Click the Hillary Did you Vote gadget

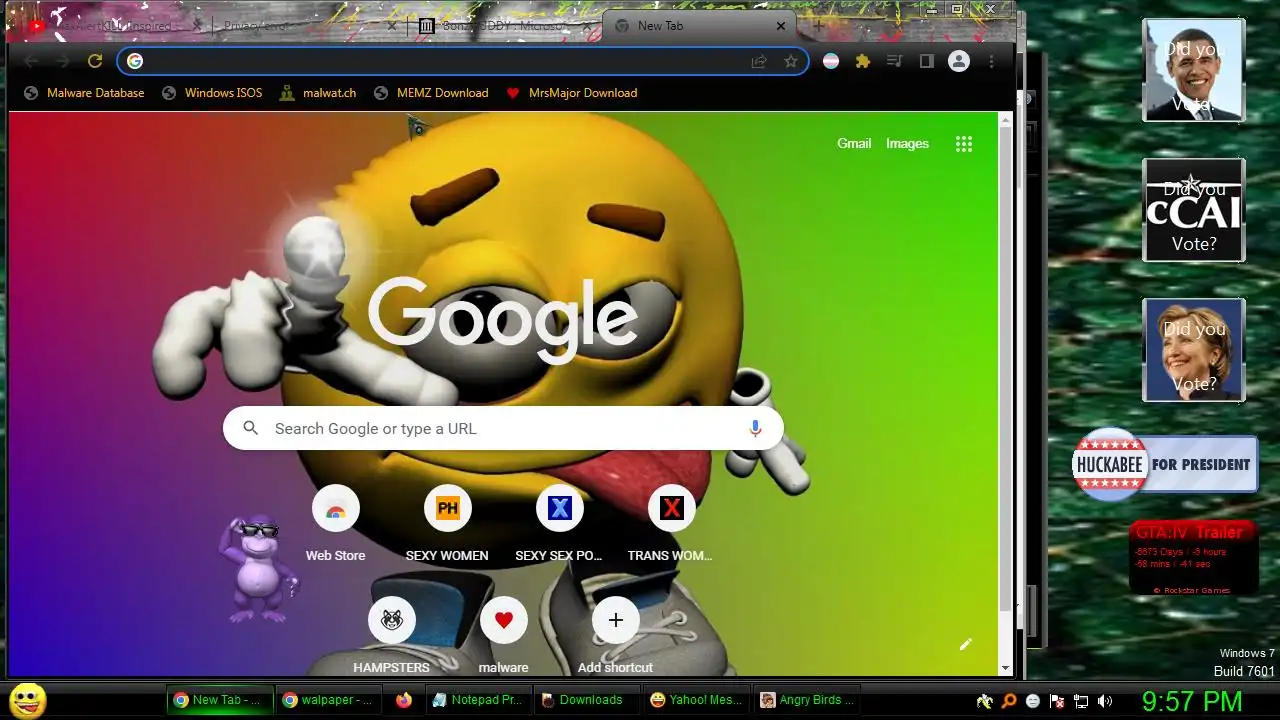(x=1194, y=350)
